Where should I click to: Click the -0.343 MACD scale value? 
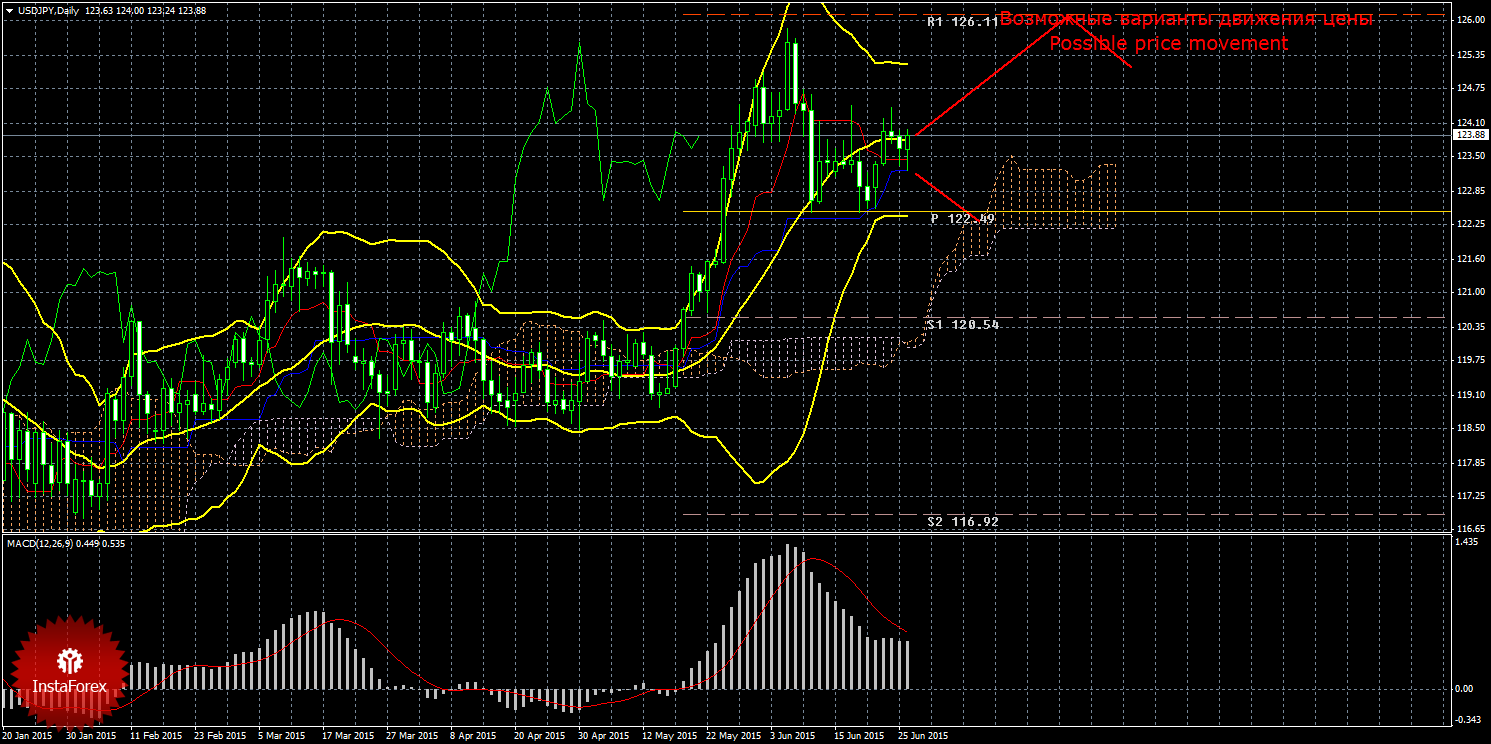1467,720
